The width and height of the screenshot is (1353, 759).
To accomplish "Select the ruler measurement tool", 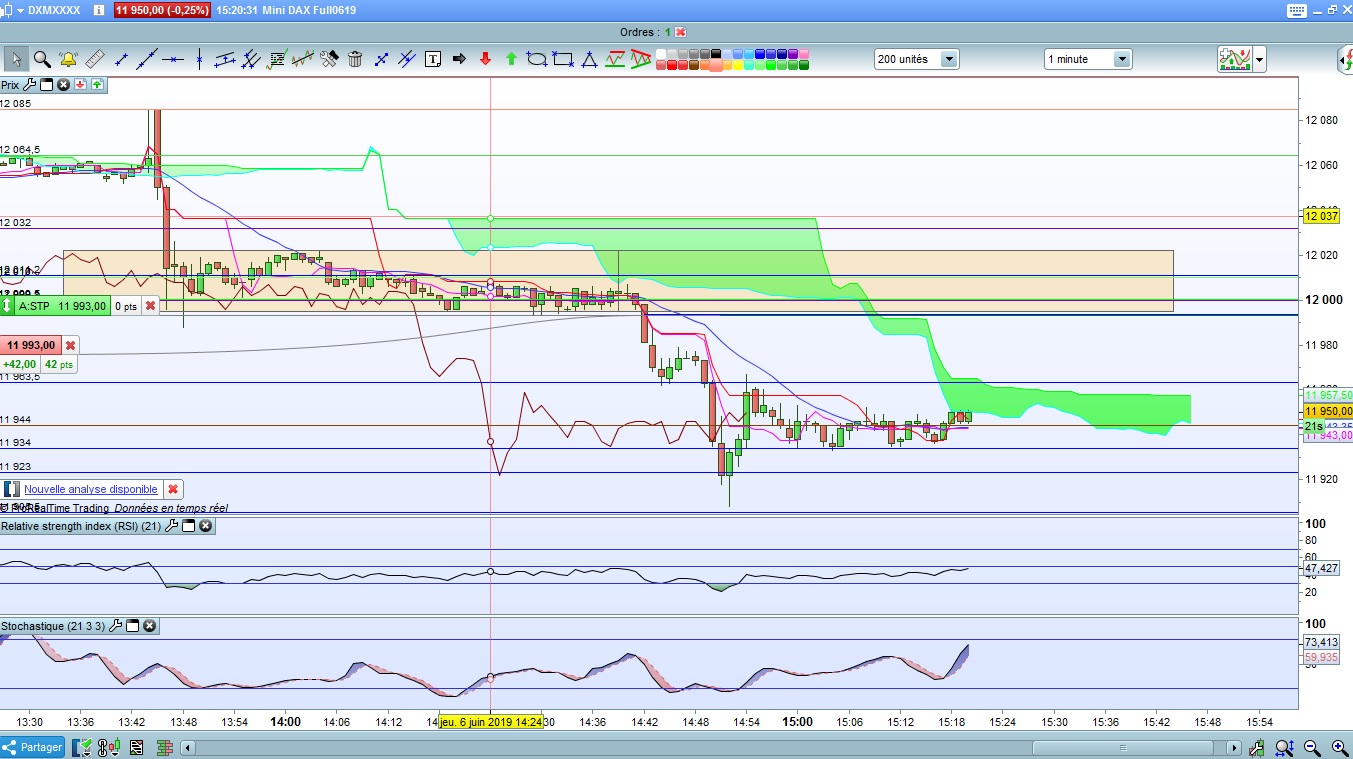I will point(95,59).
